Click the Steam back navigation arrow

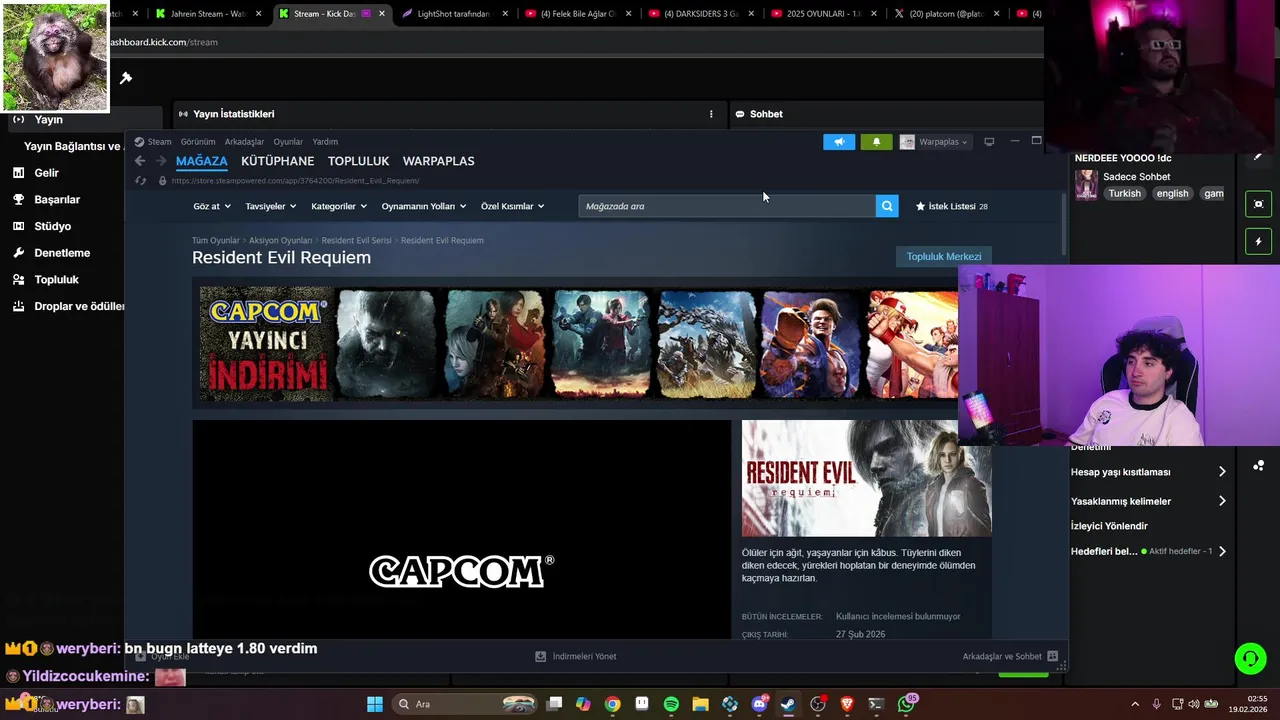140,161
